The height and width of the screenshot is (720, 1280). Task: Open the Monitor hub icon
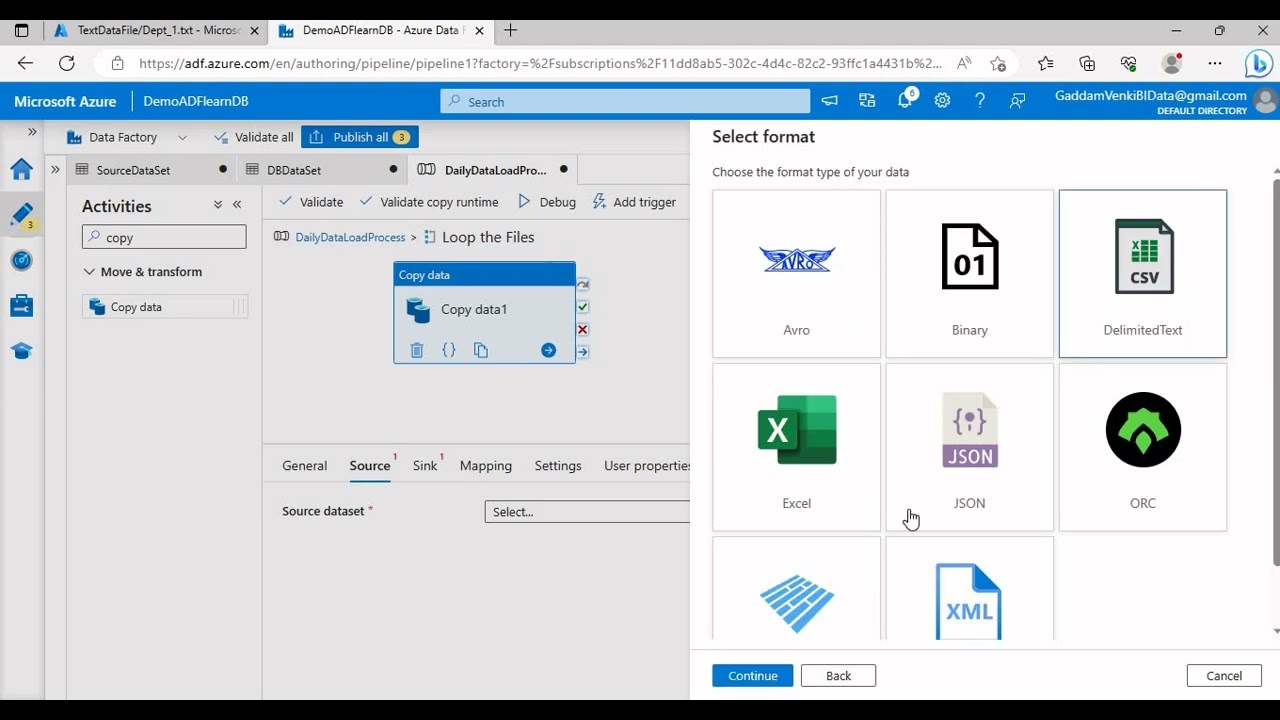(21, 260)
